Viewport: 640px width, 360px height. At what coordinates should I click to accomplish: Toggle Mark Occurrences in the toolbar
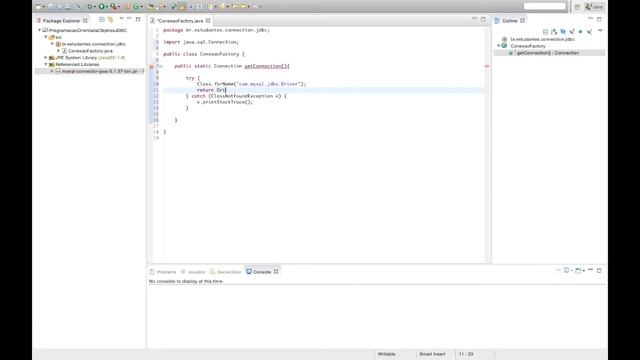click(182, 7)
